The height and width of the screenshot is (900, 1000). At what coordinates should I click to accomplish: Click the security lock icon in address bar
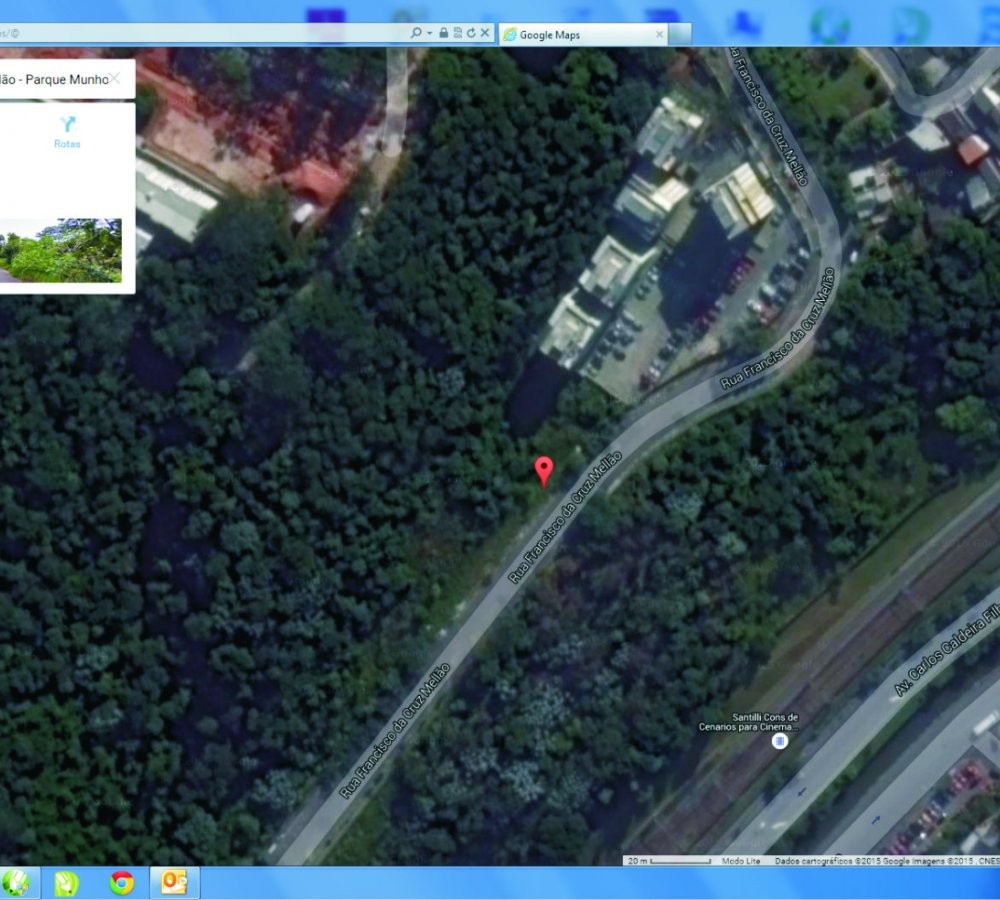[x=443, y=33]
